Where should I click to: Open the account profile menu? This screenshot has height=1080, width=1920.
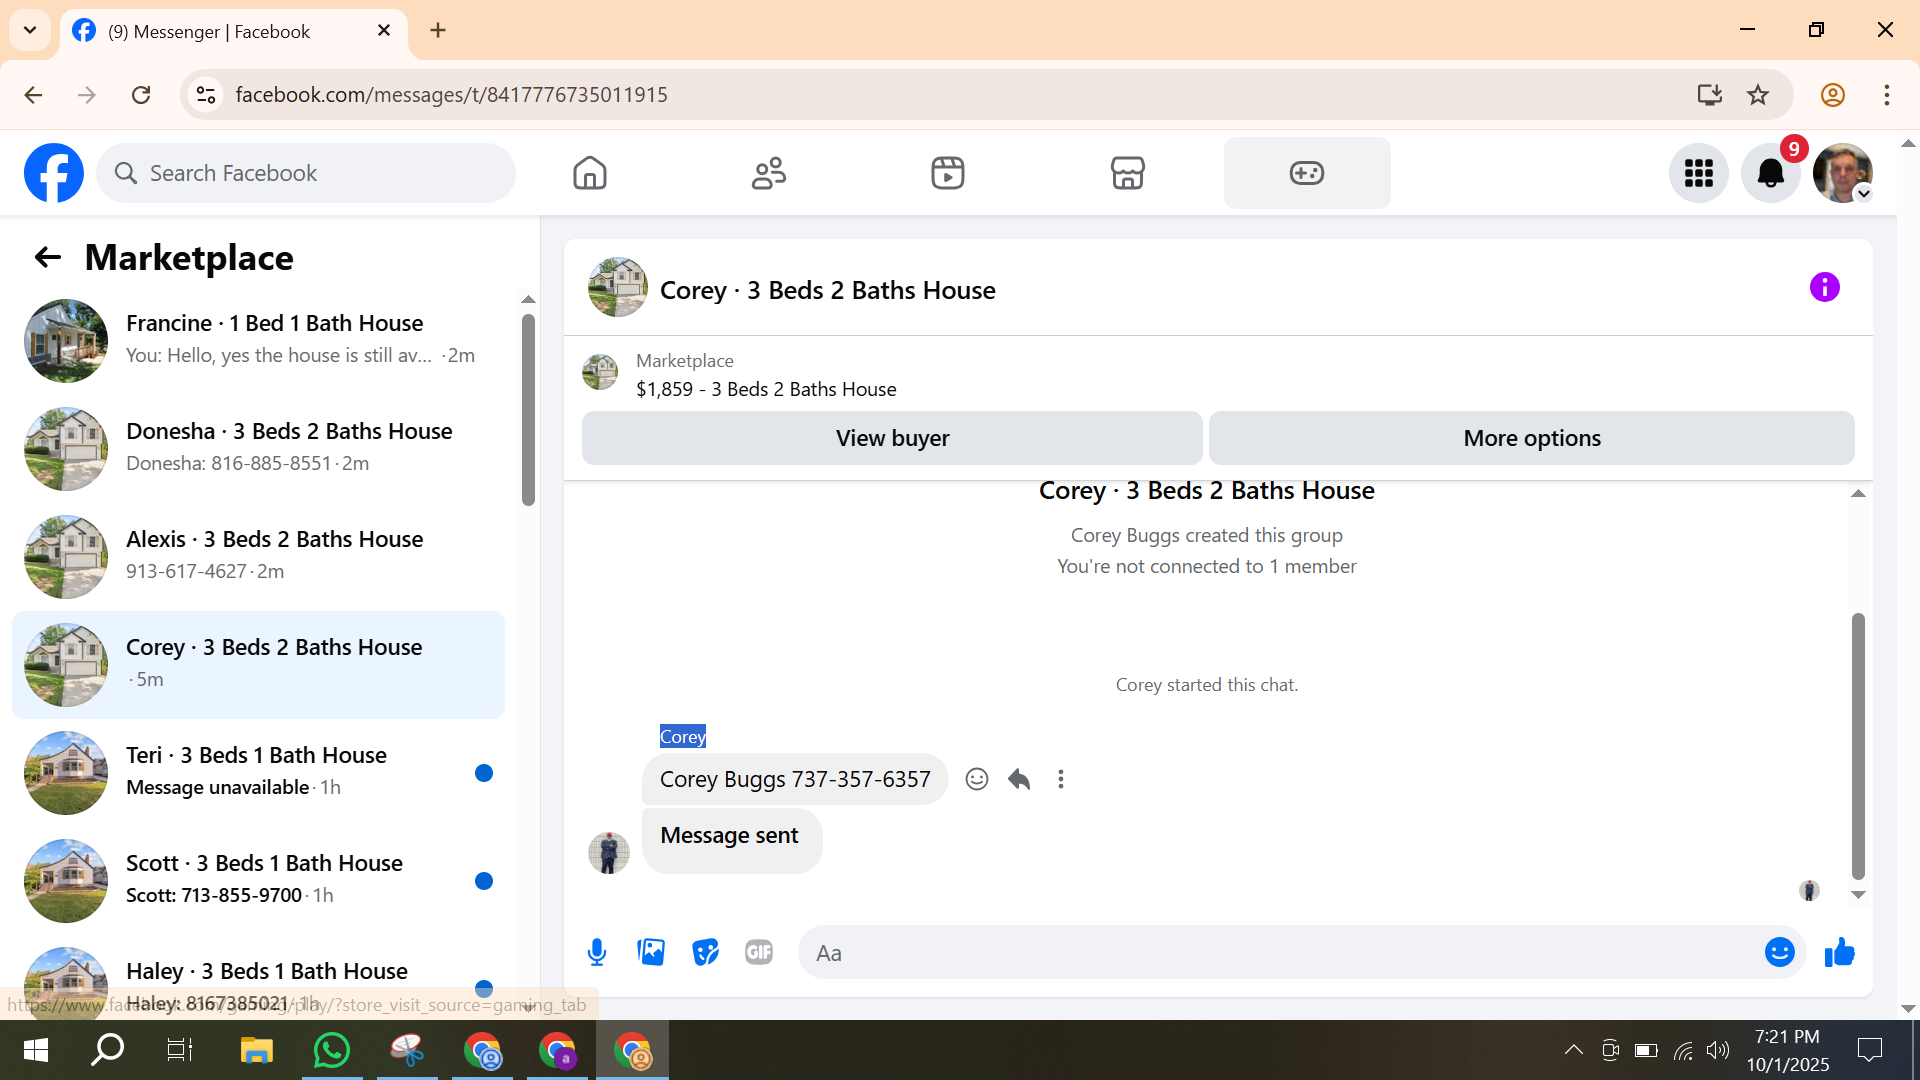pyautogui.click(x=1843, y=173)
